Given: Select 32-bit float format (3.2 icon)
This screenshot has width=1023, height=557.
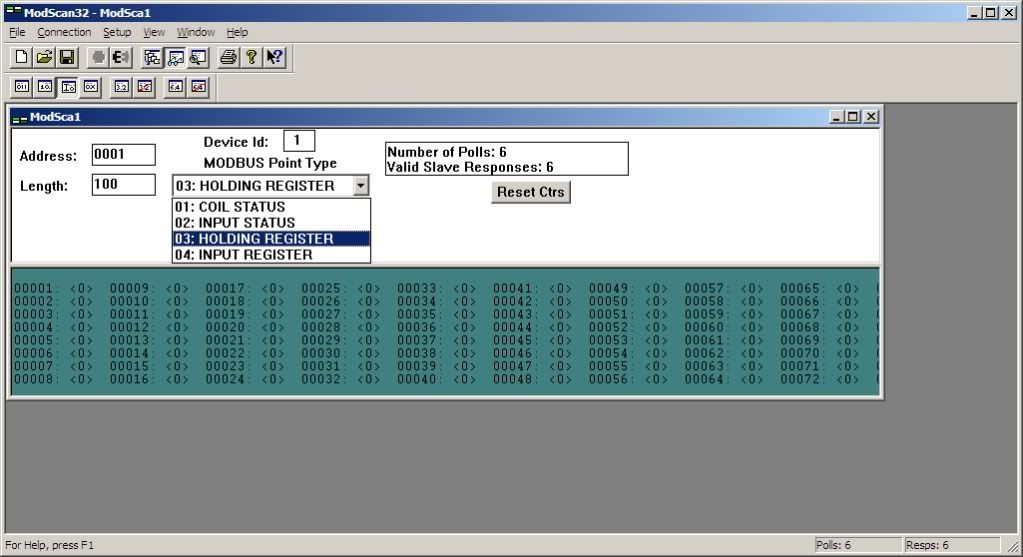Looking at the screenshot, I should 122,87.
